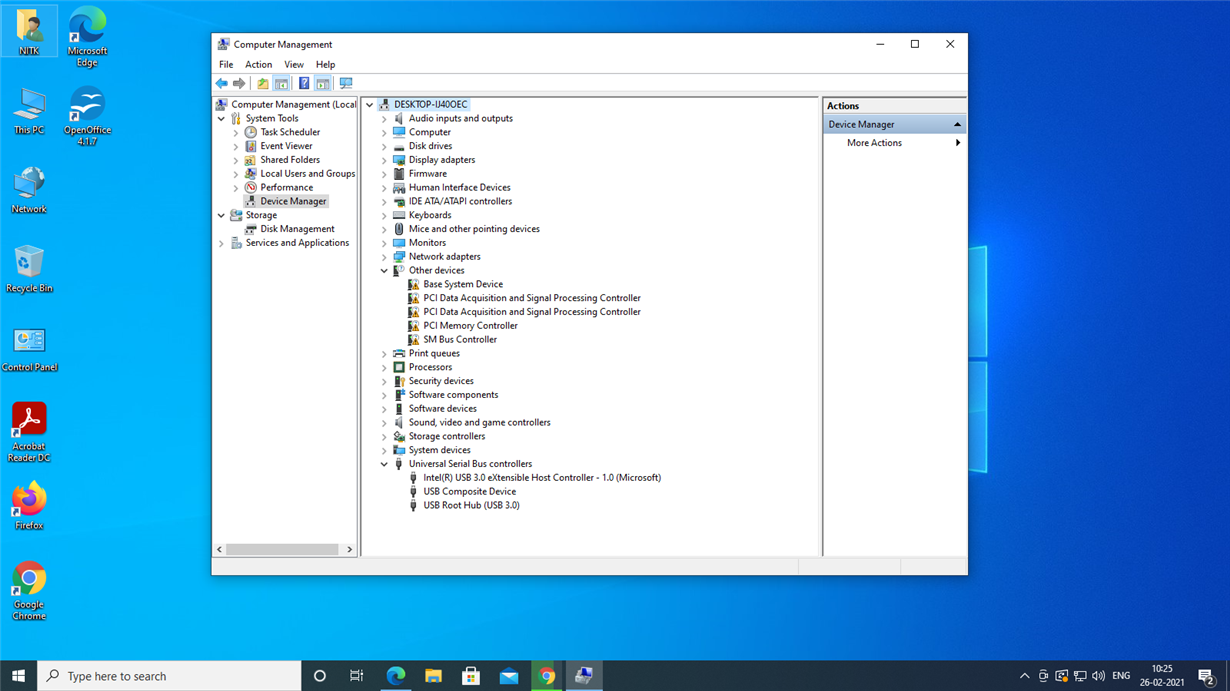Viewport: 1230px width, 691px height.
Task: Open the Recycle Bin desktop icon
Action: click(x=29, y=268)
